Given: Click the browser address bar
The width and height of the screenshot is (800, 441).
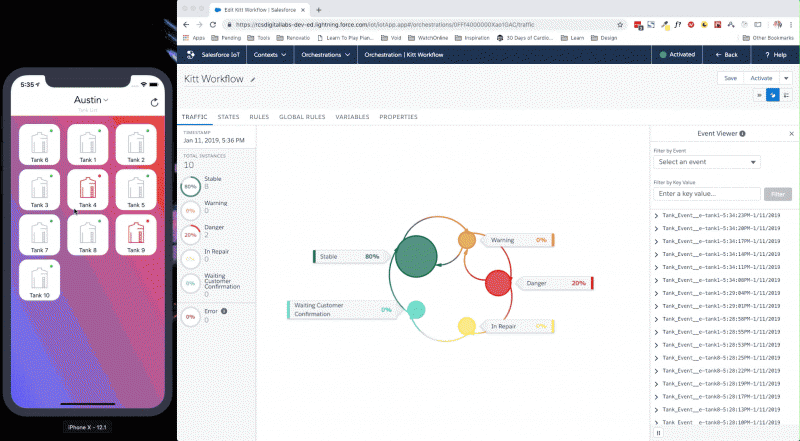Looking at the screenshot, I should [x=423, y=24].
